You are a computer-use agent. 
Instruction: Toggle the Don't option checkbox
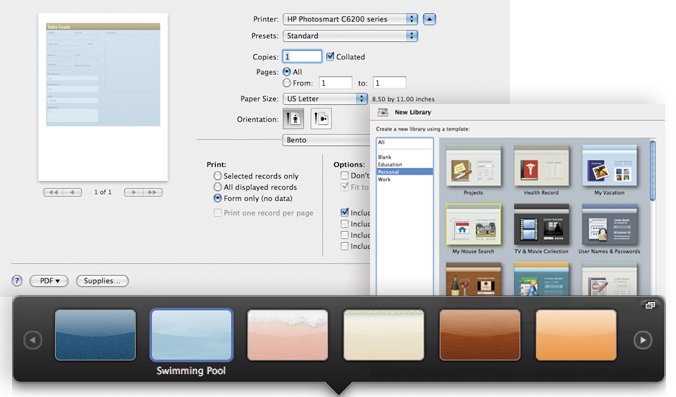pos(344,175)
